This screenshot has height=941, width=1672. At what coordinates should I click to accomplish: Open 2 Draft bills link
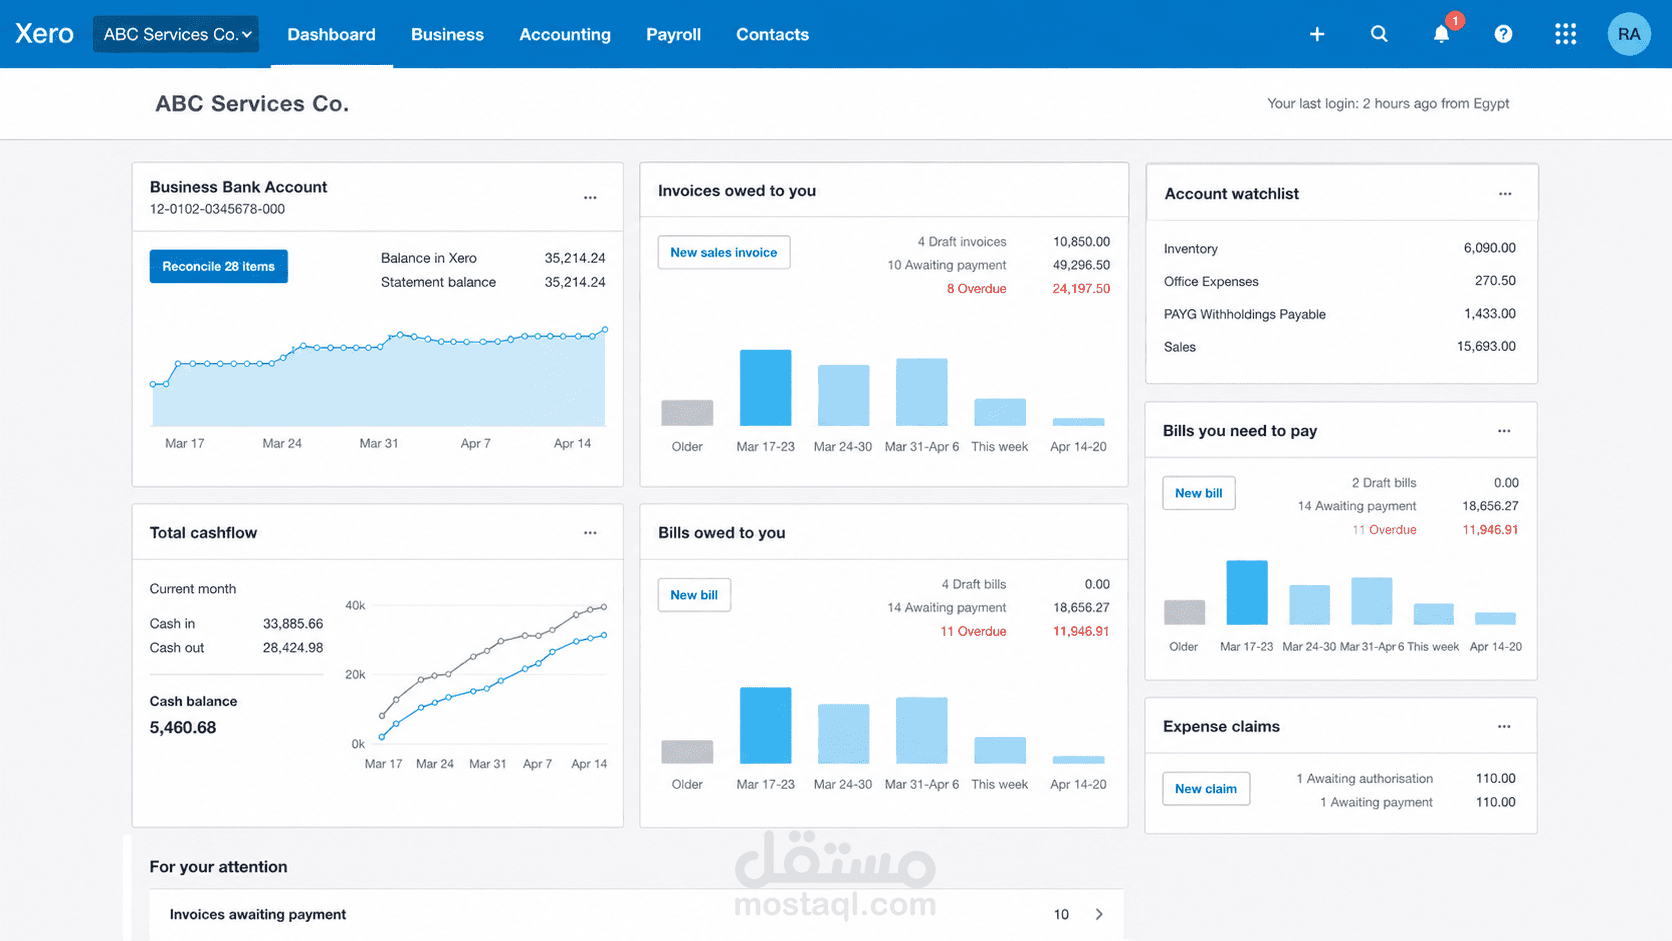point(1384,483)
